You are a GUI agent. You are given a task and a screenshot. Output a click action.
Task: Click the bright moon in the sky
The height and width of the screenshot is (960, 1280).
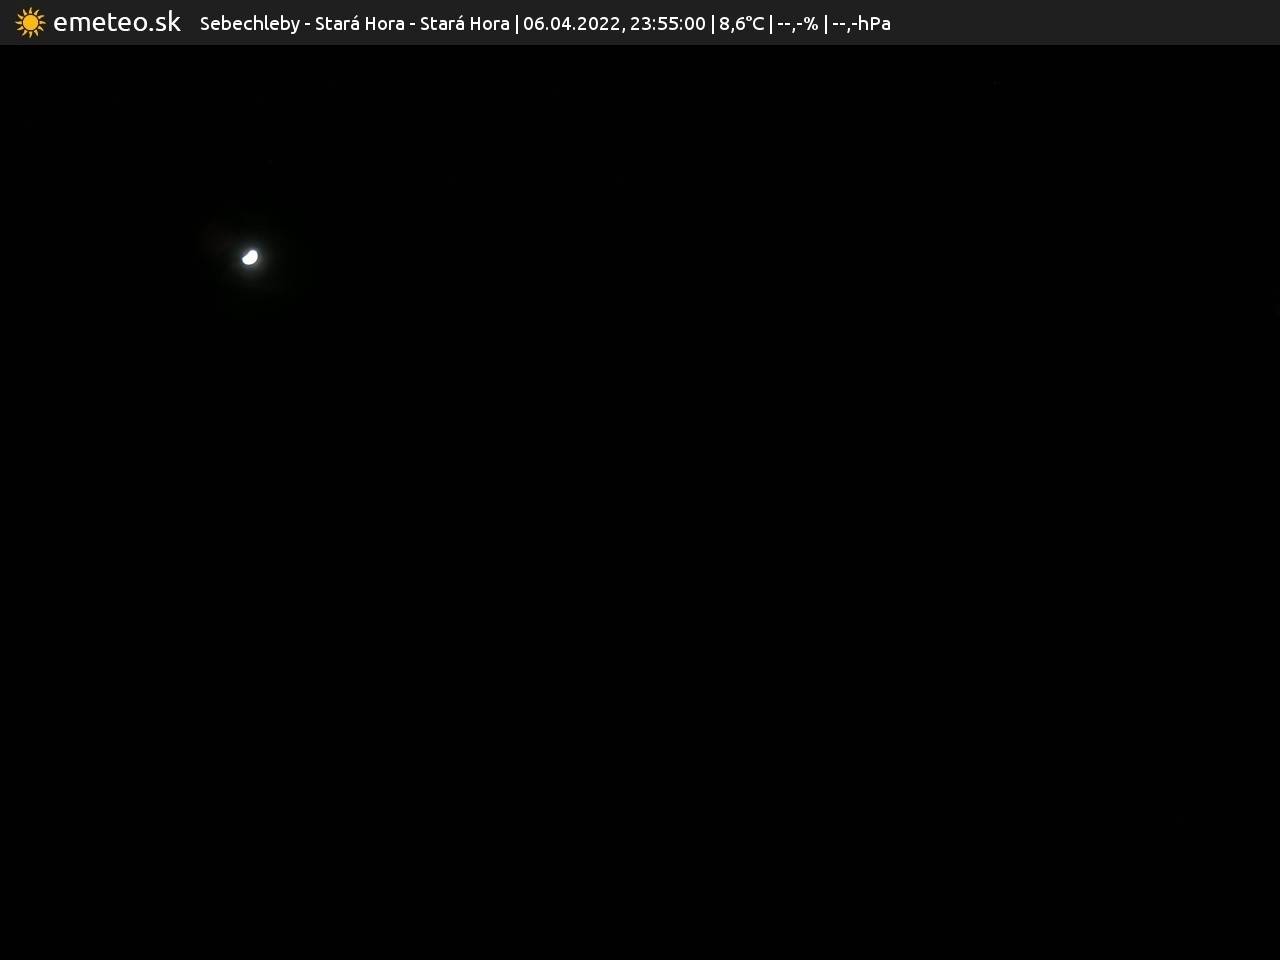coord(250,257)
